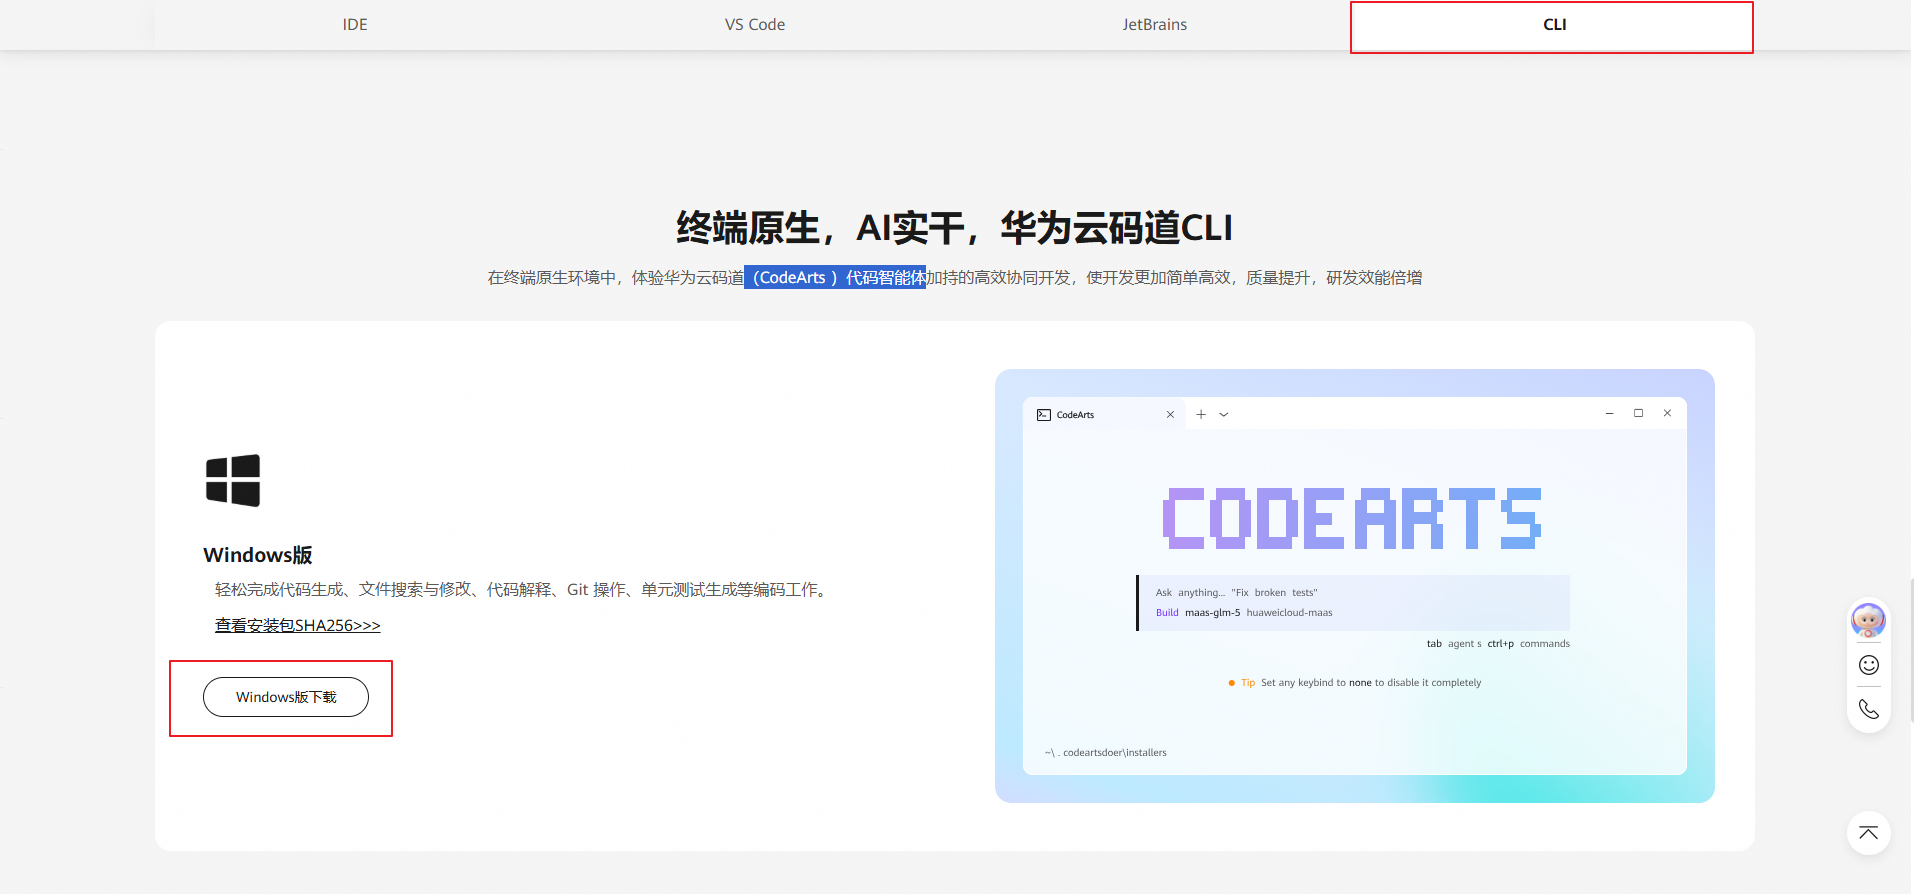Open the robot assistant avatar icon
Screen dimensions: 1914x894
pyautogui.click(x=1868, y=621)
